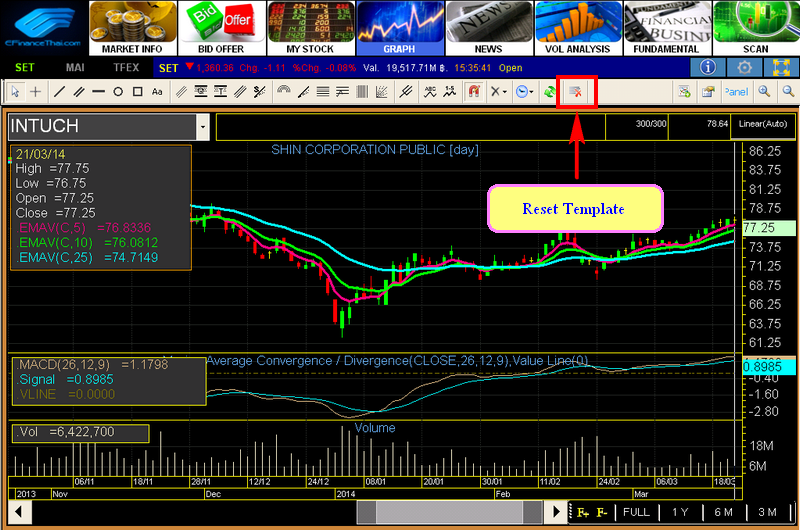Image resolution: width=800 pixels, height=530 pixels.
Task: Open the BID OFFER section
Action: point(221,28)
